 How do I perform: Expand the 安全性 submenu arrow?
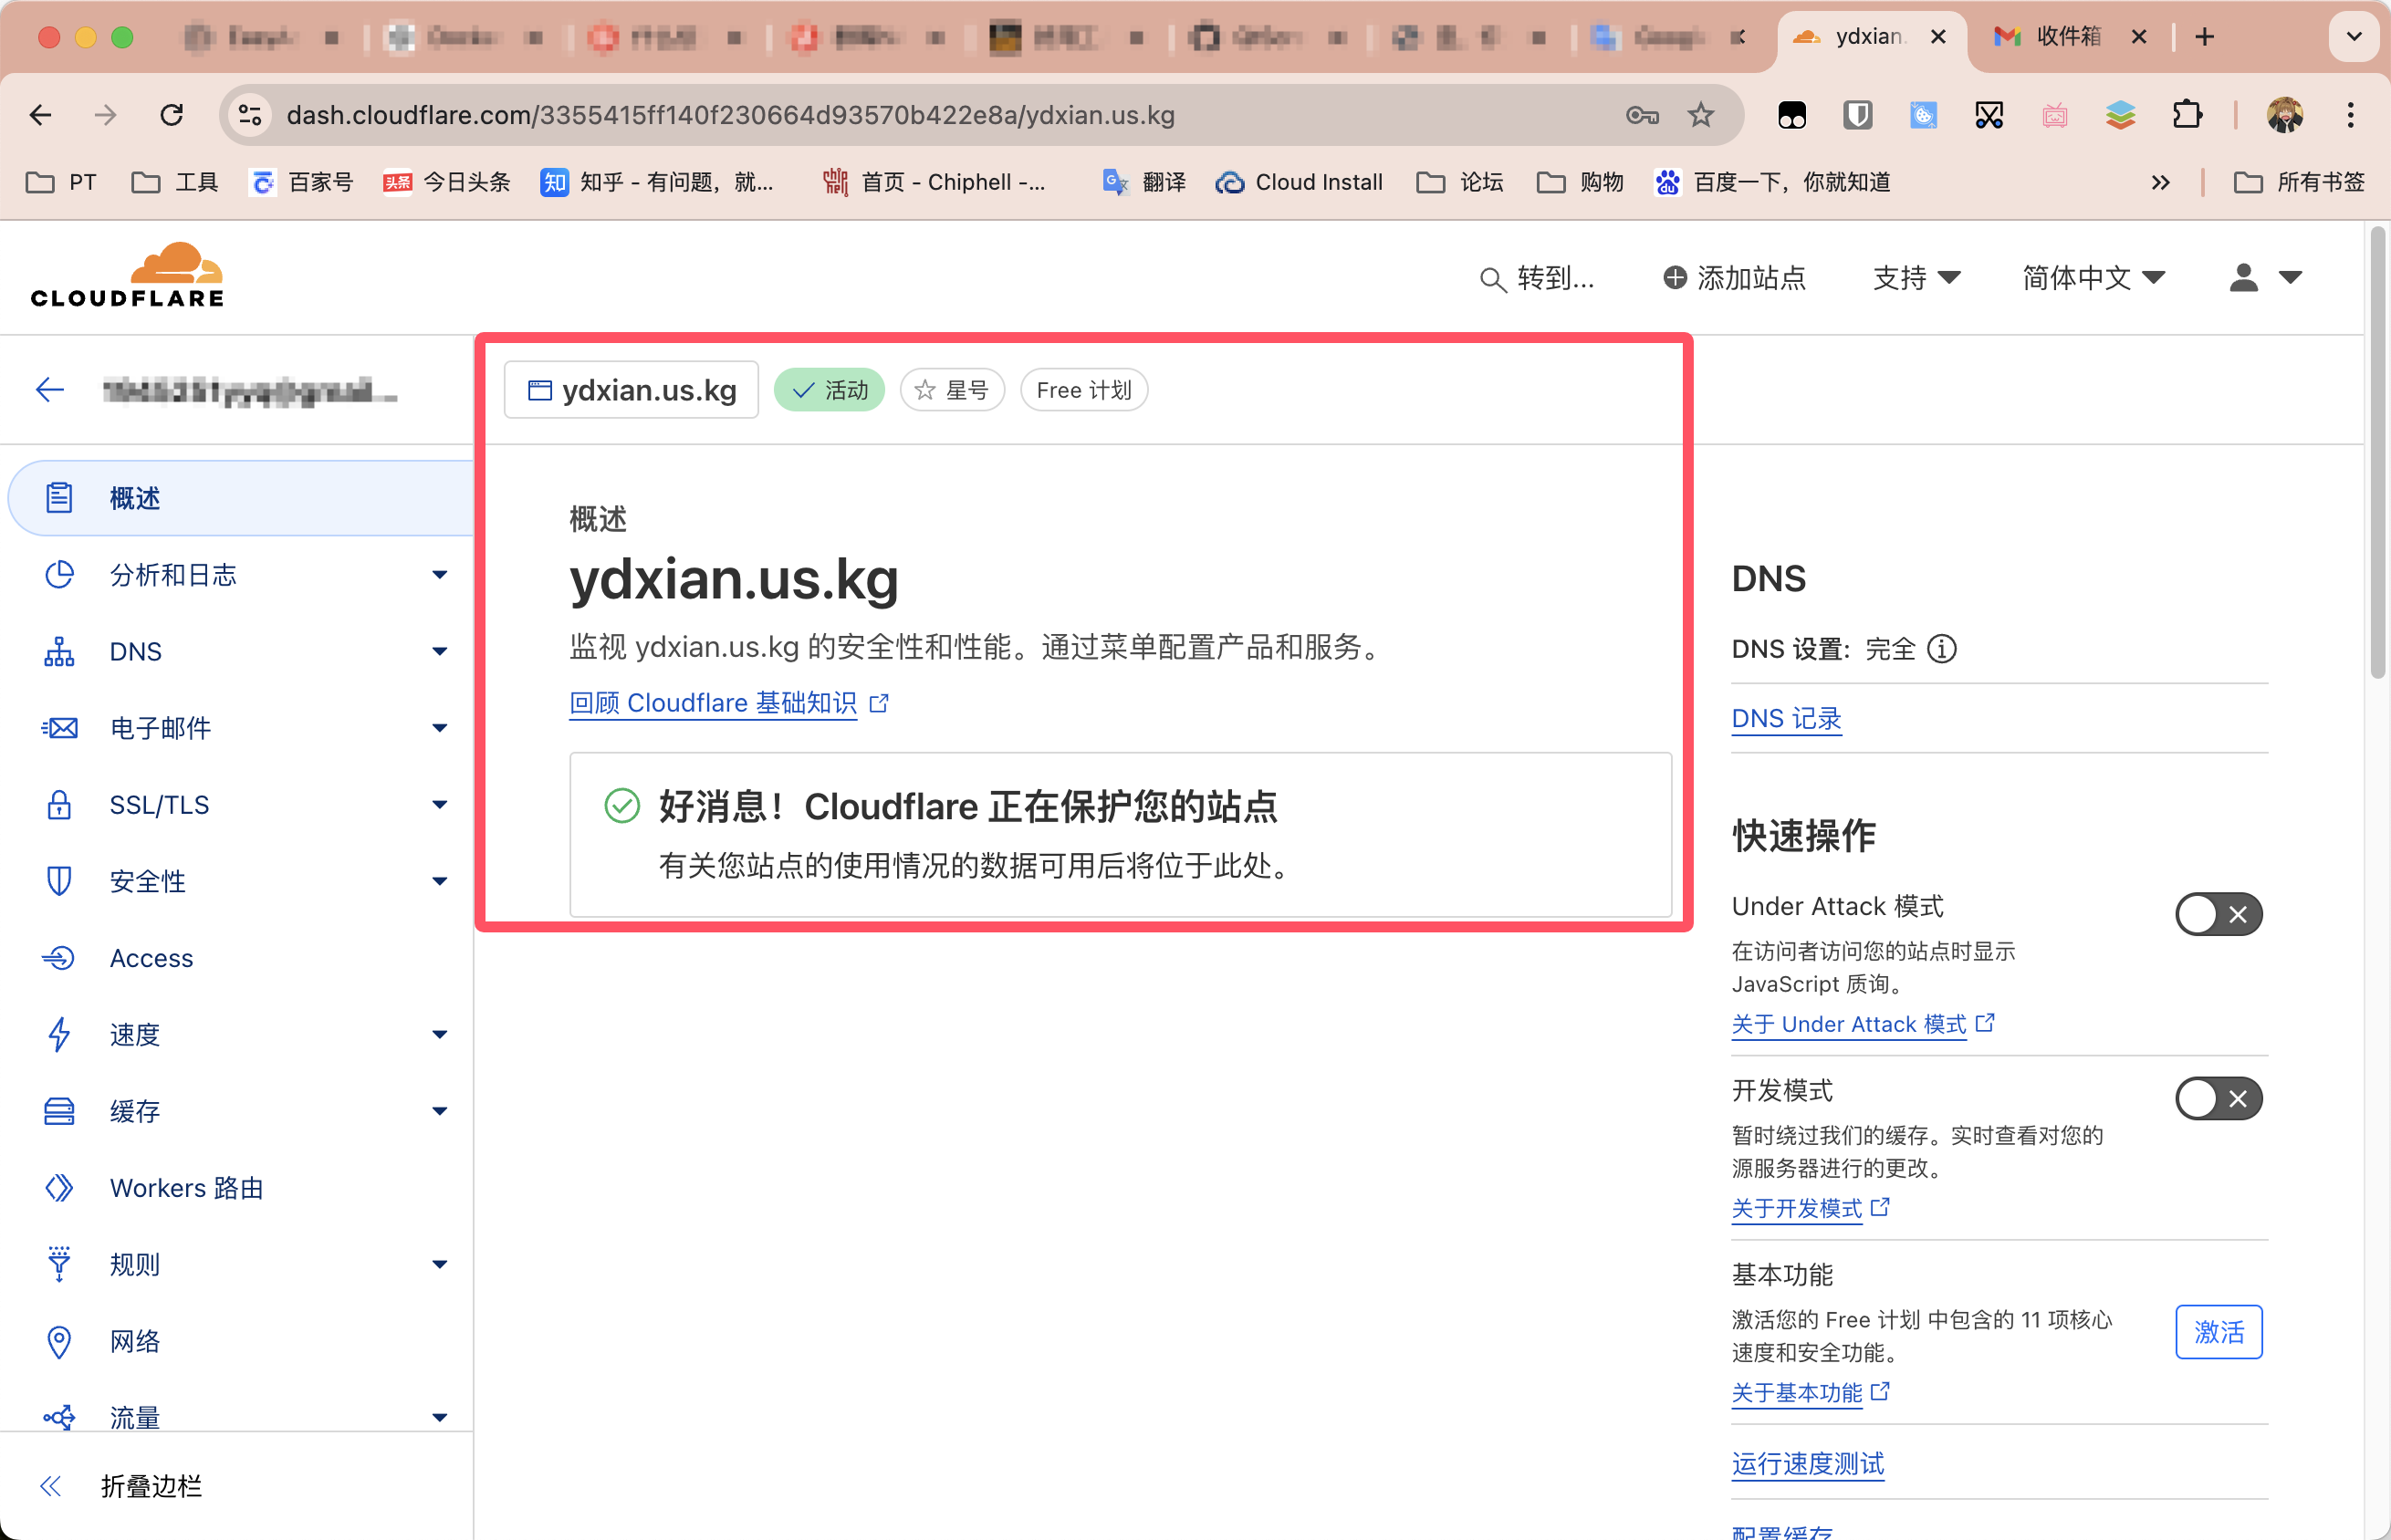(x=439, y=881)
